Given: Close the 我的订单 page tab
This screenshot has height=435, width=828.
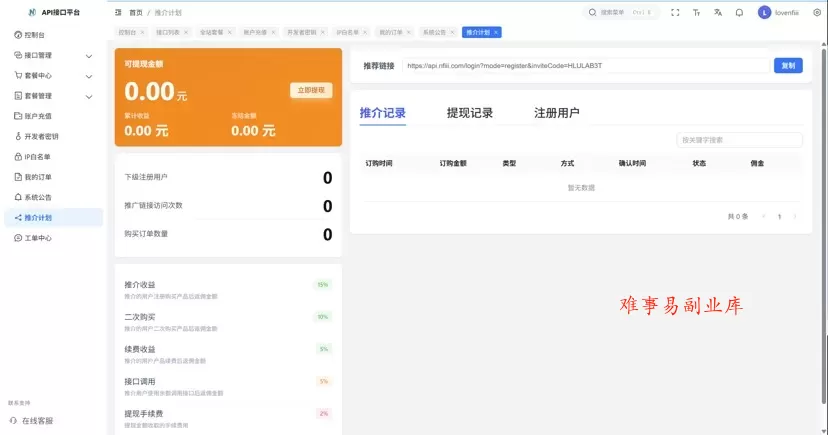Looking at the screenshot, I should click(408, 32).
